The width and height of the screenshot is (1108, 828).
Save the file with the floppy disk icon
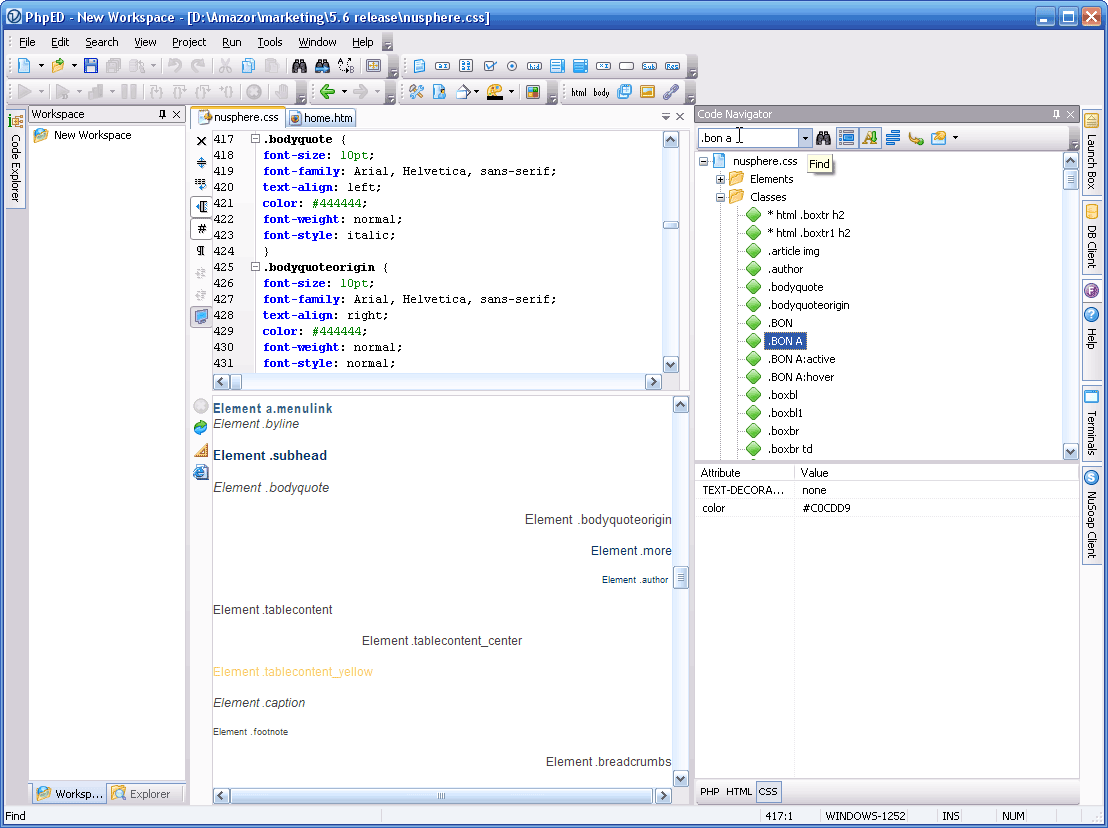coord(90,66)
